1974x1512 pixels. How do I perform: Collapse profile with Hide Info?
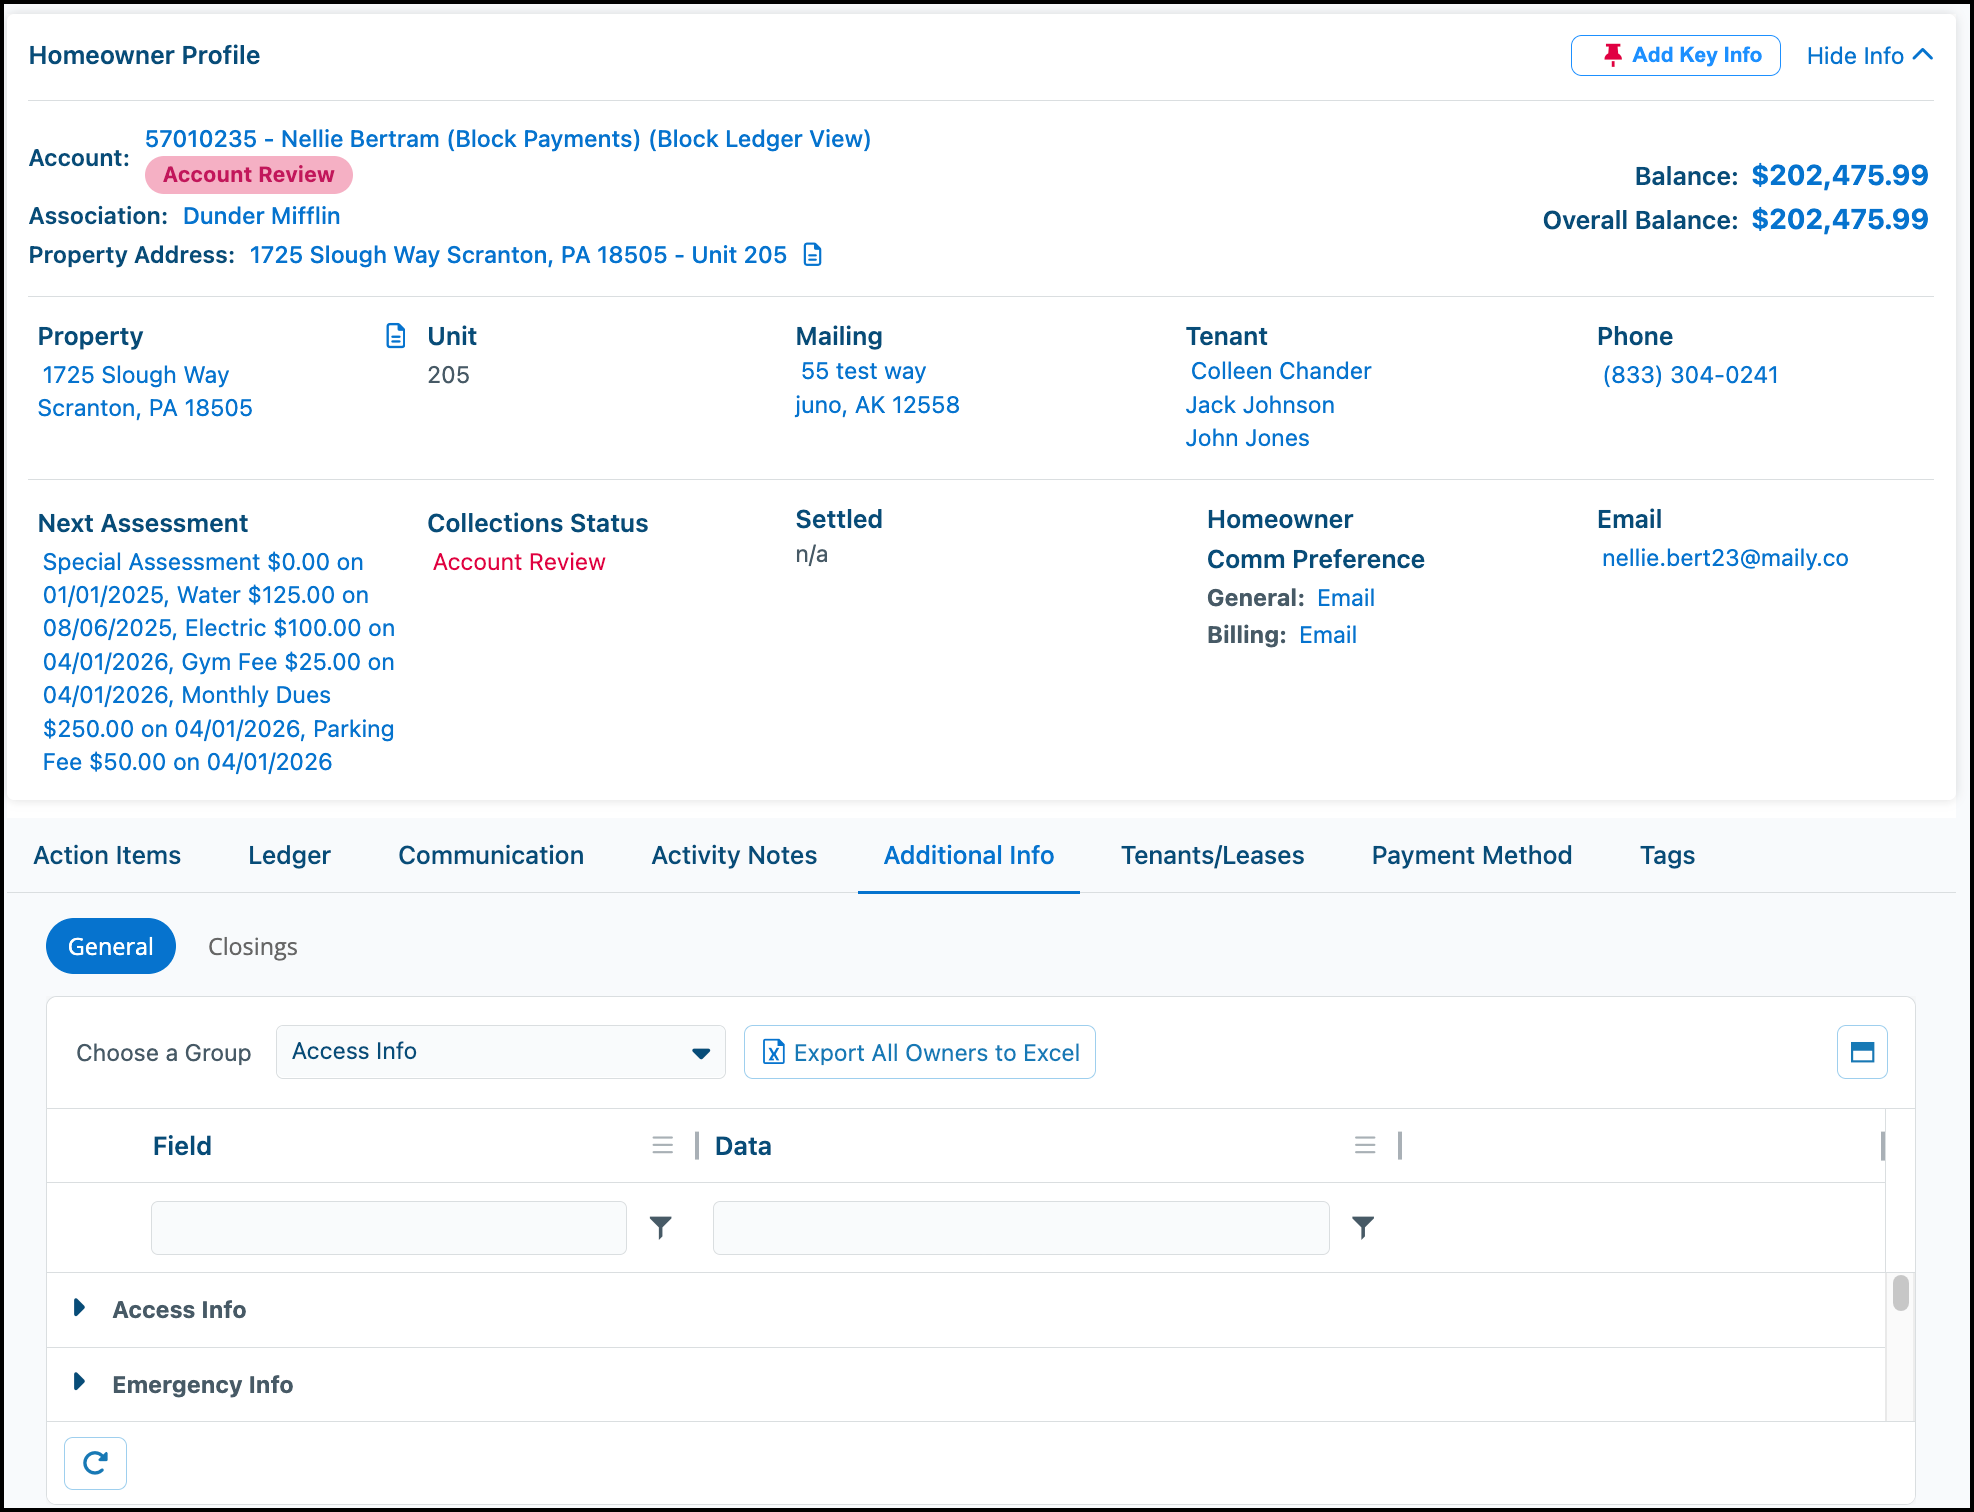[1869, 56]
